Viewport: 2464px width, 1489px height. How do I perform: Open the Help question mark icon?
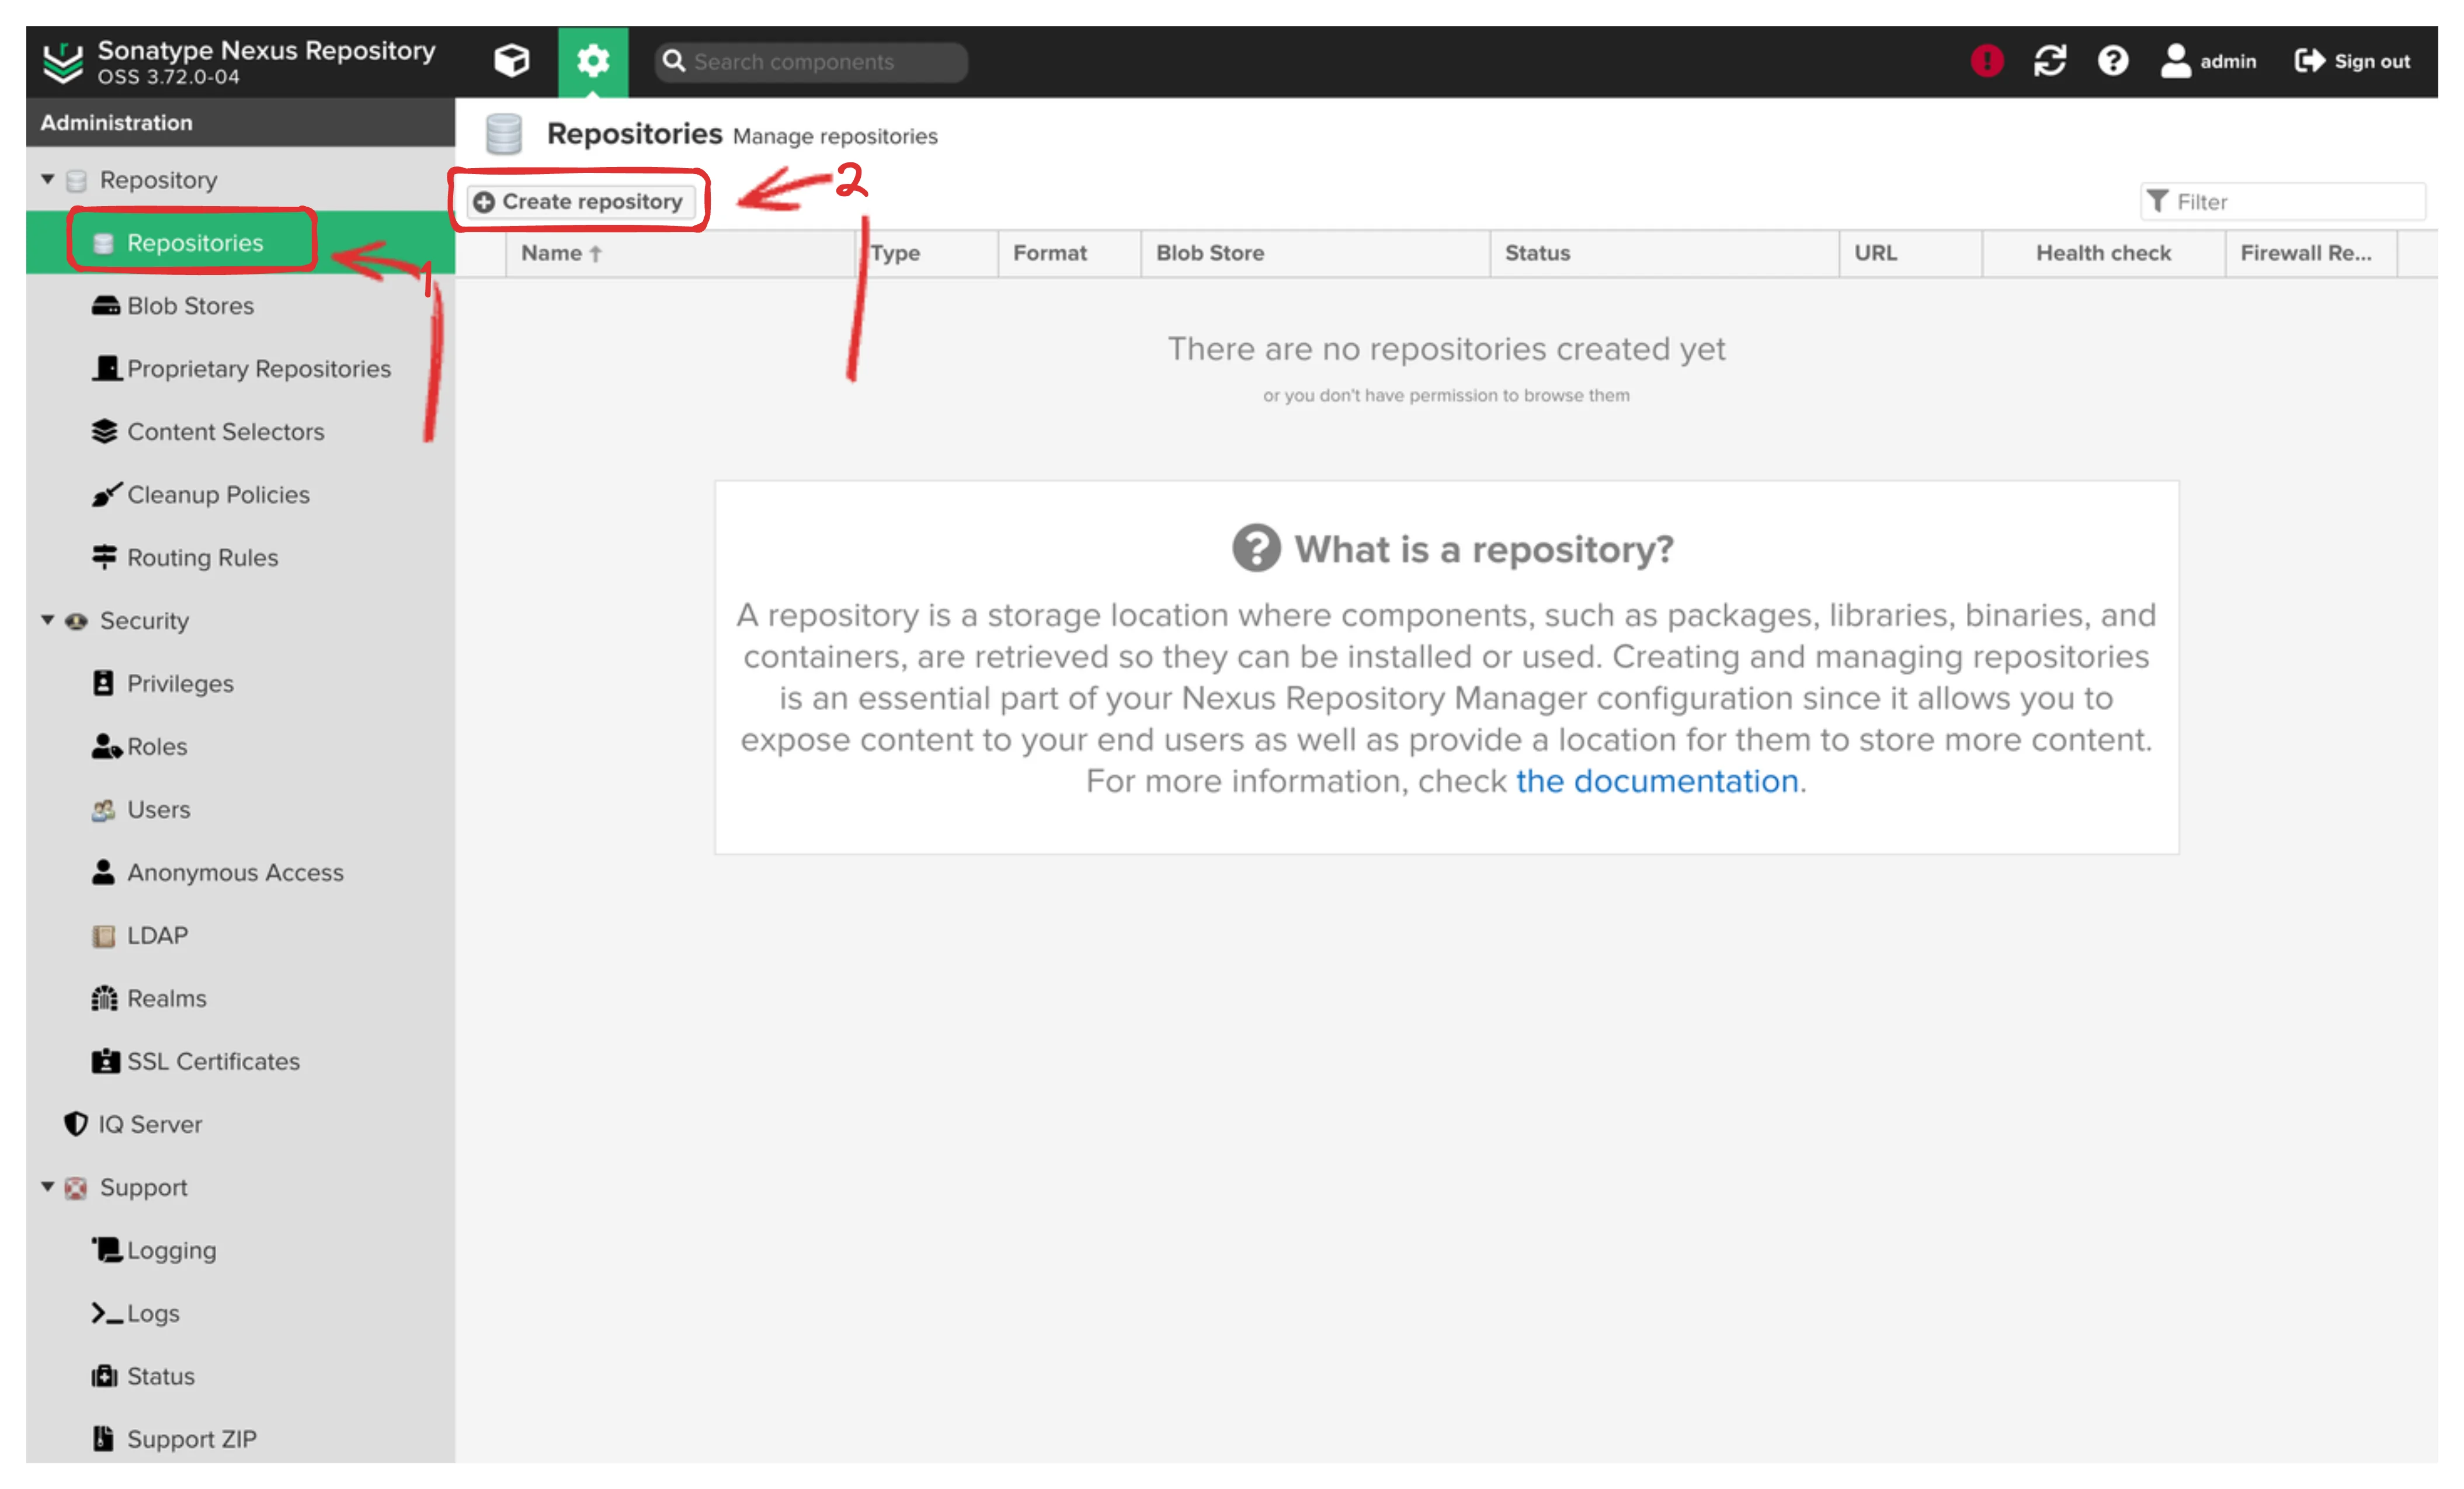[2112, 61]
